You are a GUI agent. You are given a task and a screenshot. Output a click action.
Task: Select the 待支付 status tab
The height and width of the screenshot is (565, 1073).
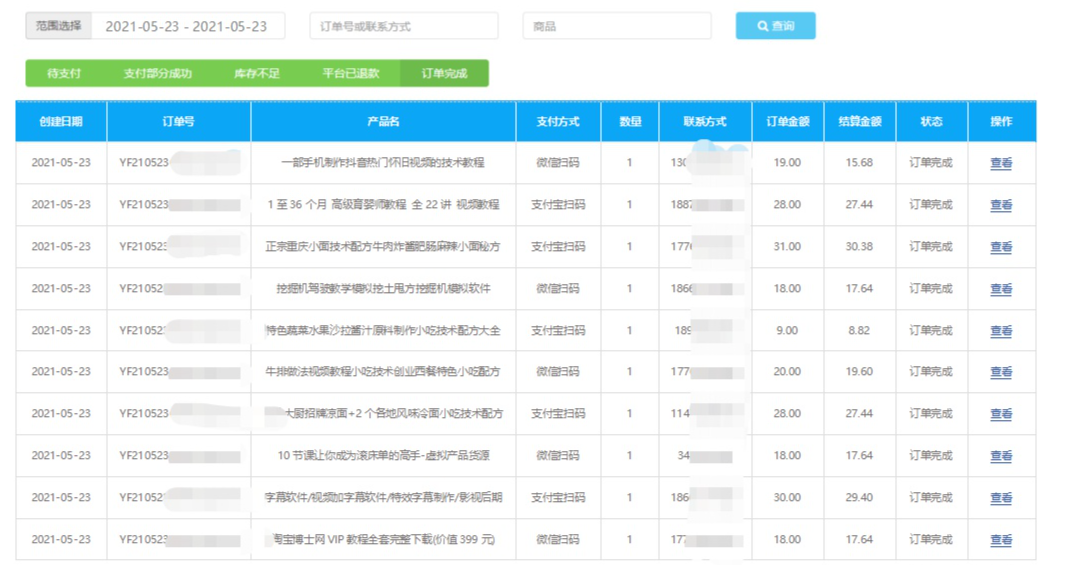click(64, 73)
